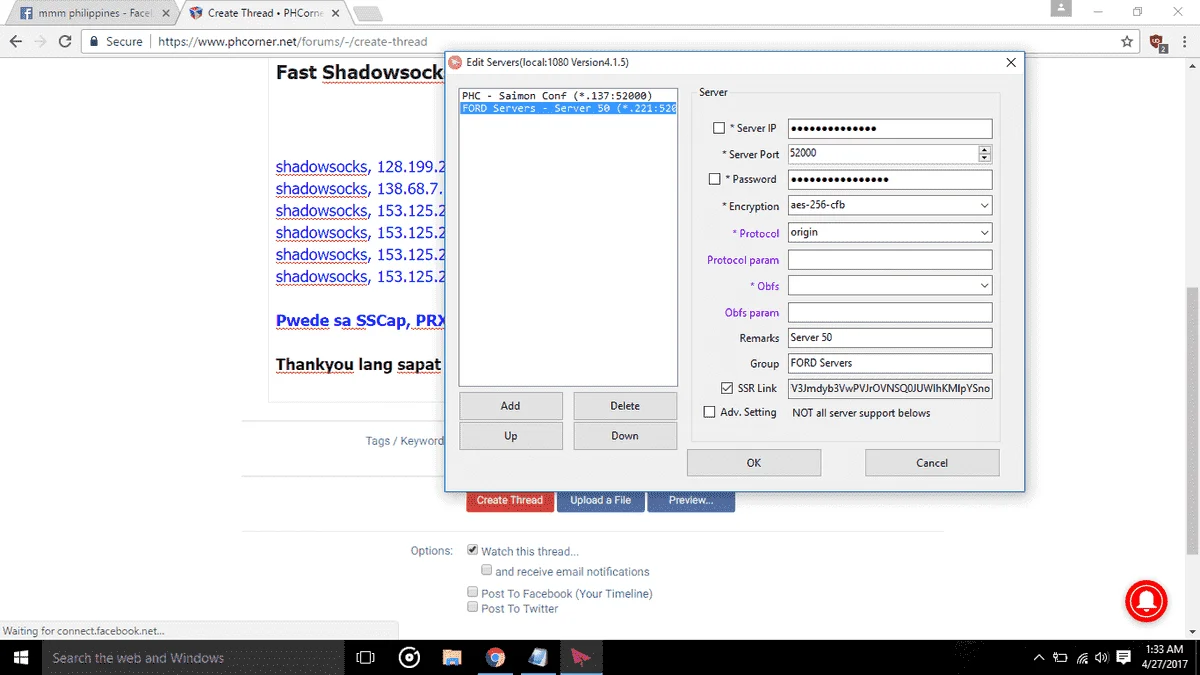Increase Server Port with up stepper arrow
The width and height of the screenshot is (1200, 675).
(x=985, y=150)
